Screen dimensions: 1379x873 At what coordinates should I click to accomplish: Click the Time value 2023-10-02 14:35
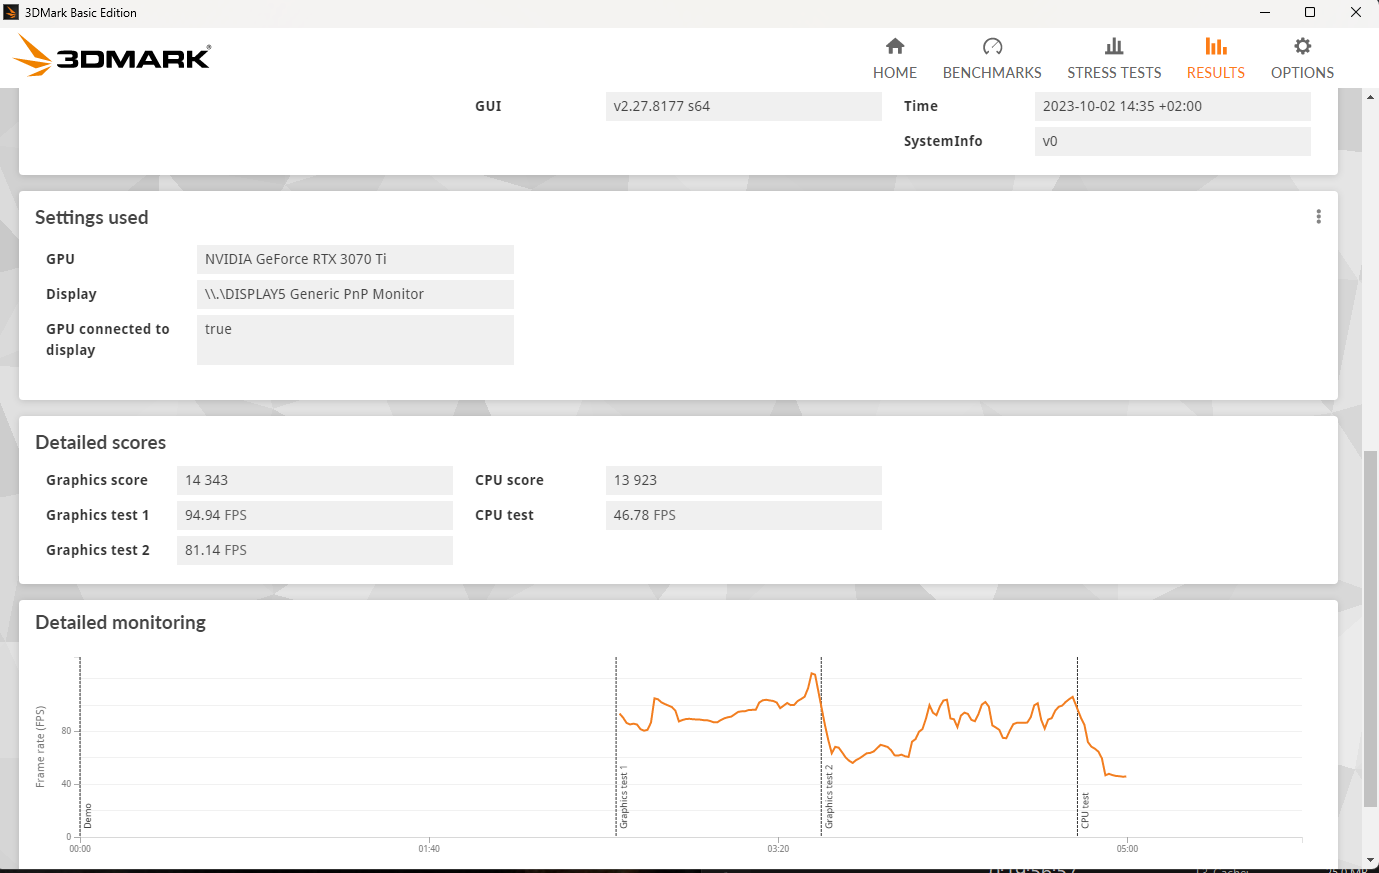(x=1173, y=106)
